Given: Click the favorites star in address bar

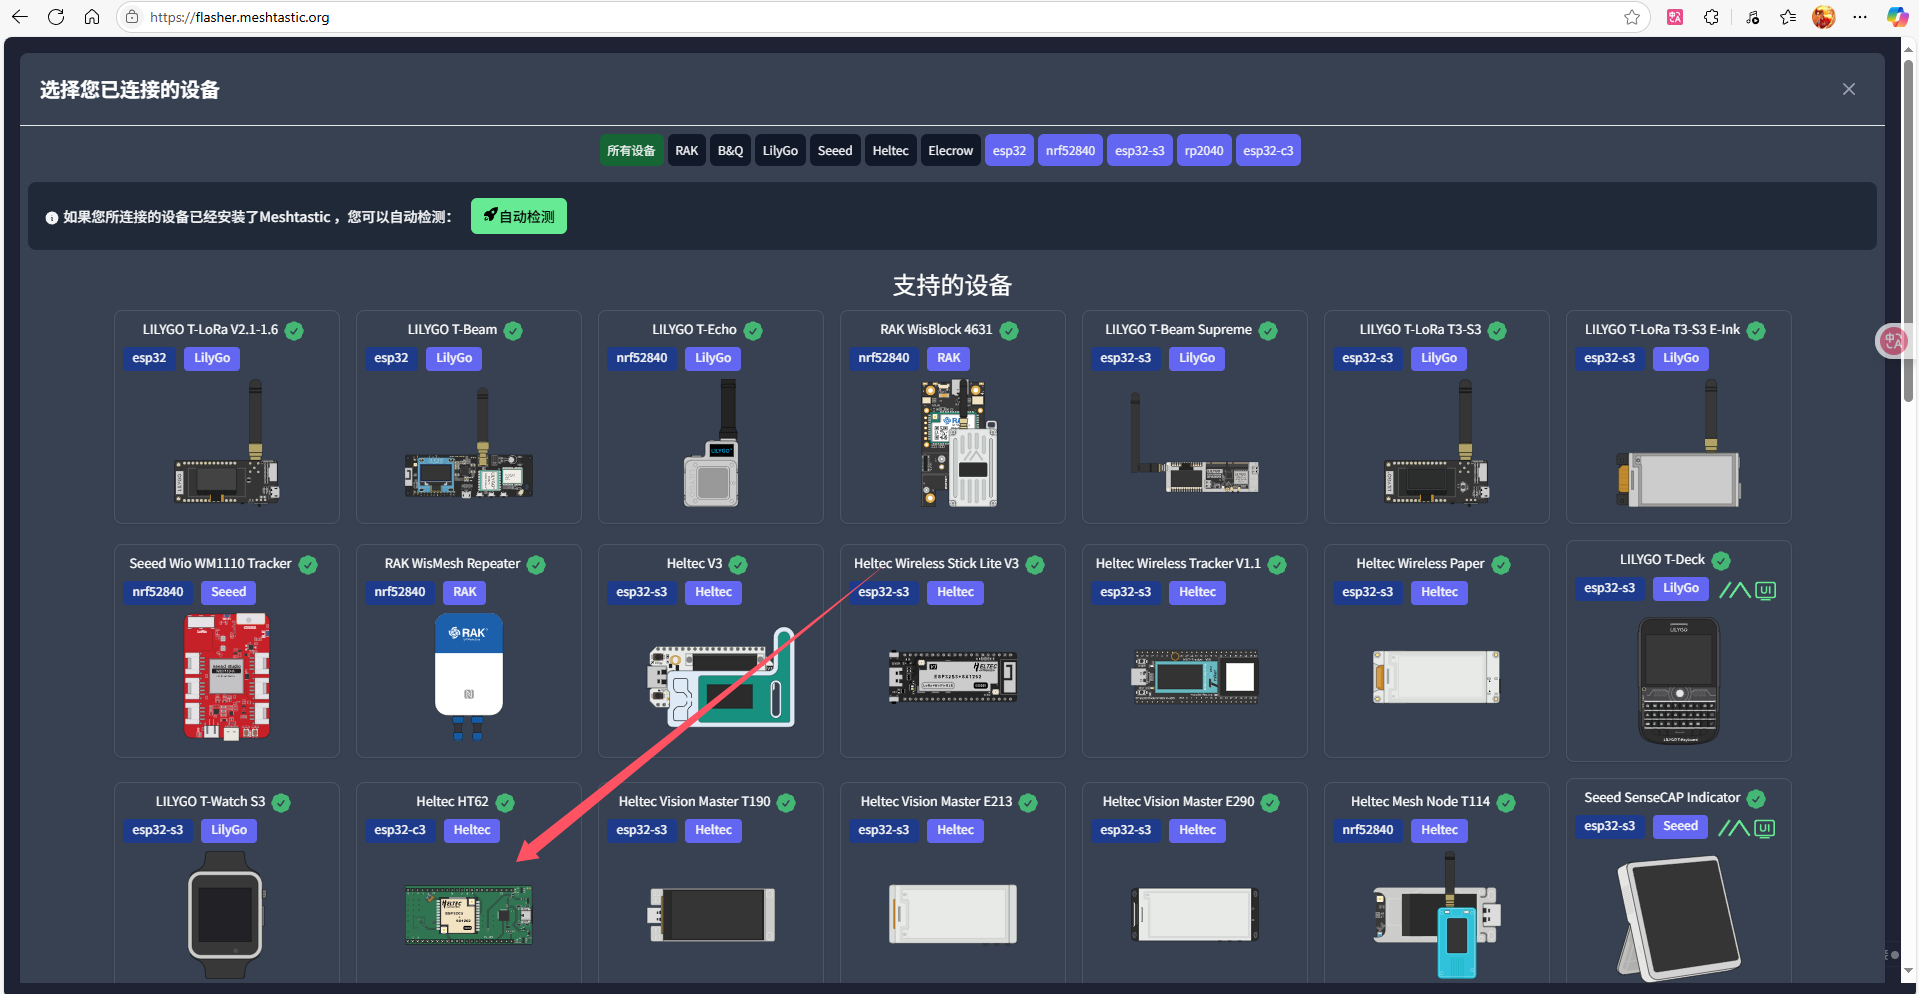Looking at the screenshot, I should [x=1632, y=17].
